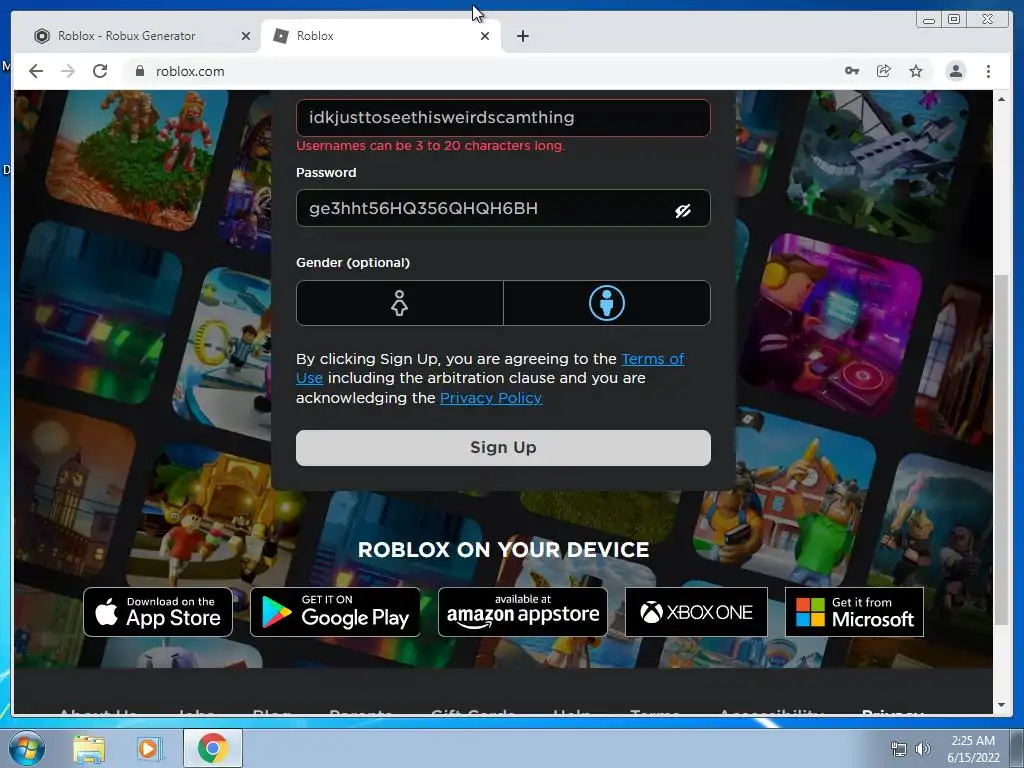Close the Robux Generator tab
Image resolution: width=1024 pixels, height=768 pixels.
(x=246, y=36)
